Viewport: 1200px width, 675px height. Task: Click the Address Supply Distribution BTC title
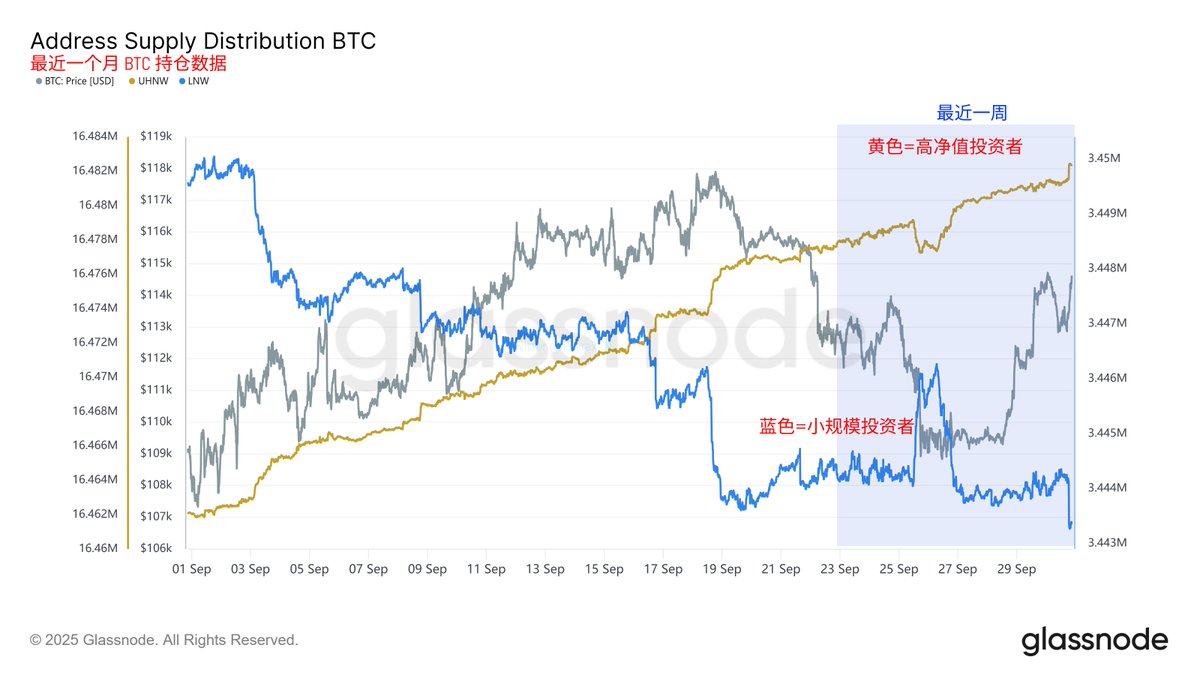coord(203,41)
